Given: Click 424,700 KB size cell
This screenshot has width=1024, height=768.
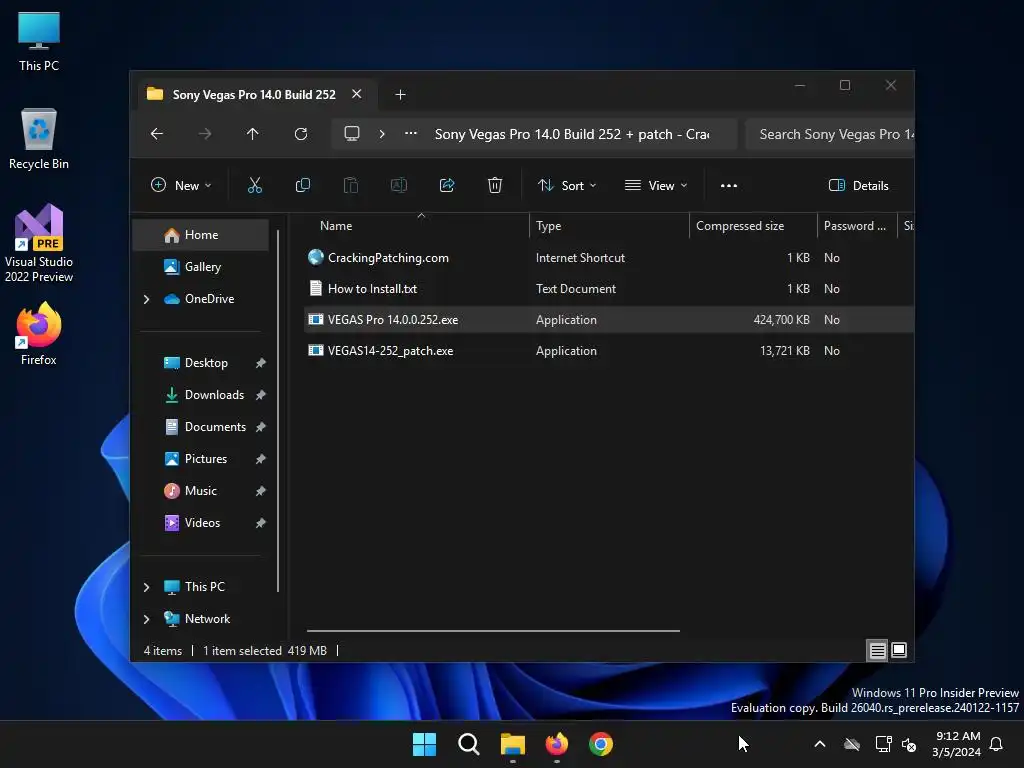Looking at the screenshot, I should (x=781, y=320).
